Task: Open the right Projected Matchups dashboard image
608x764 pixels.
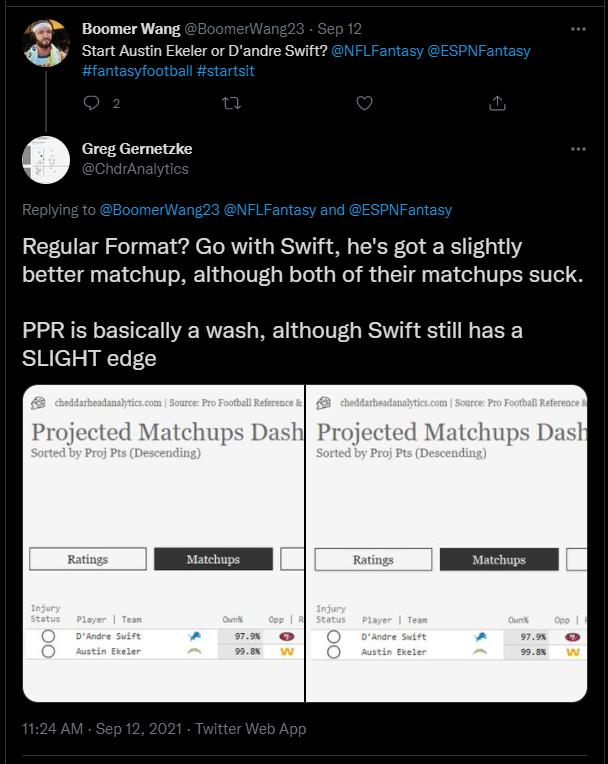Action: [446, 543]
